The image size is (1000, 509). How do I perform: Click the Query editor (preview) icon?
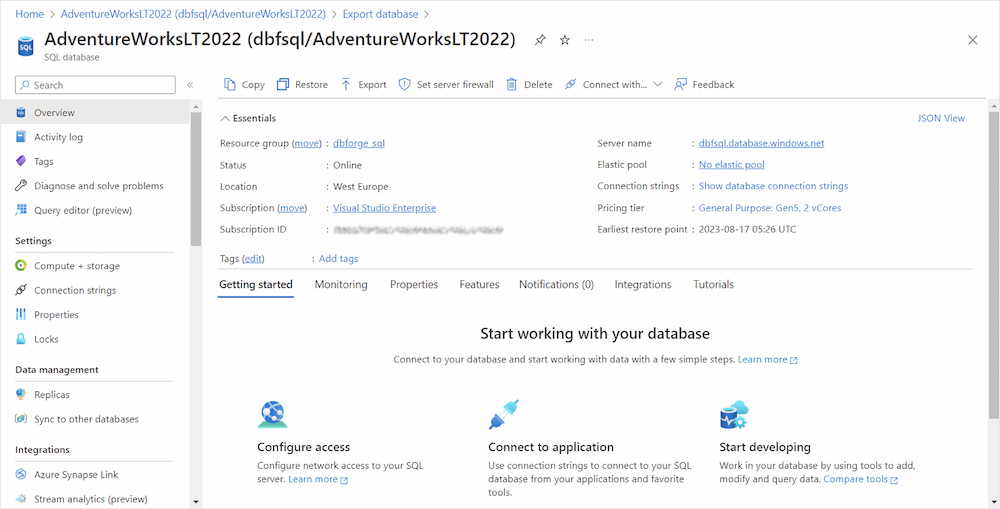tap(21, 210)
